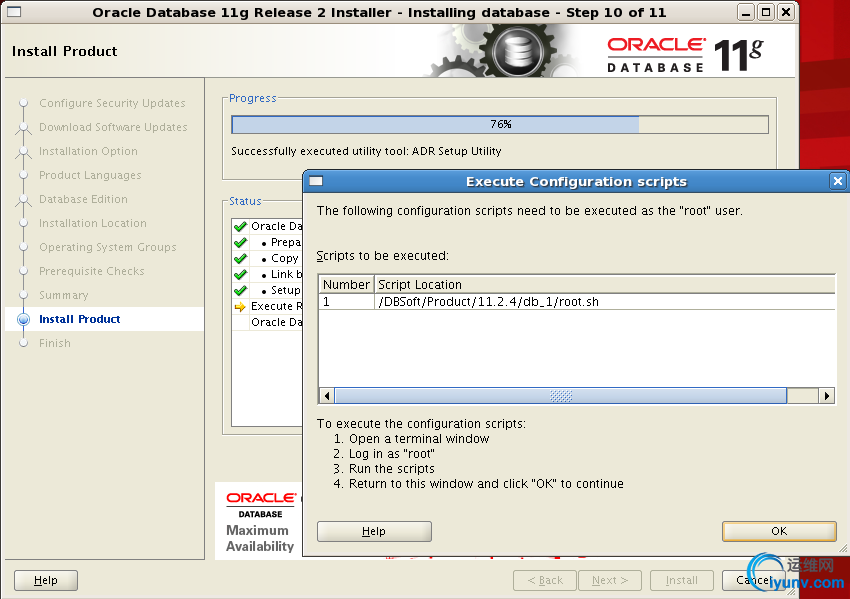Click the Oracle Database 11g logo
Screen dimensions: 850x599
pos(685,55)
